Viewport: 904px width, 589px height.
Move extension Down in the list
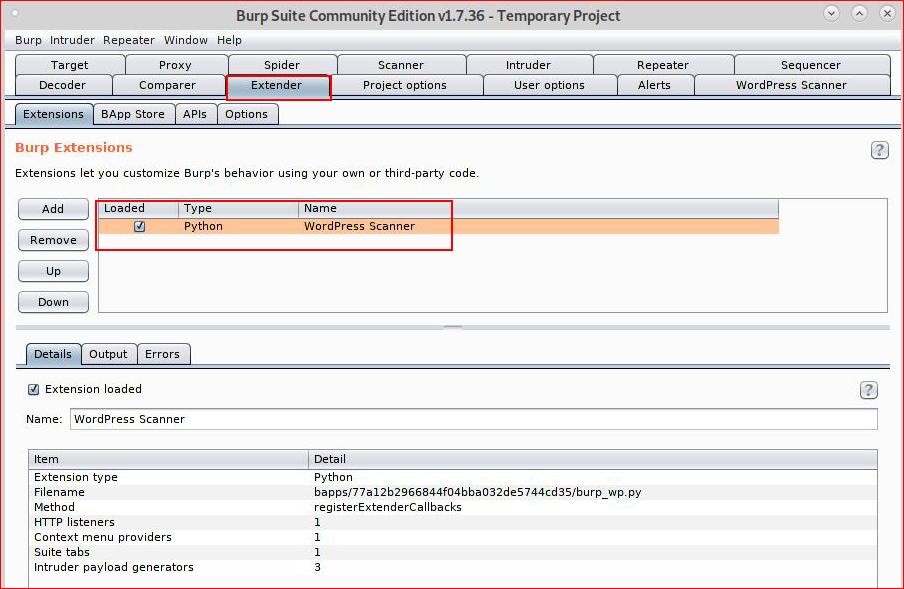pos(53,303)
